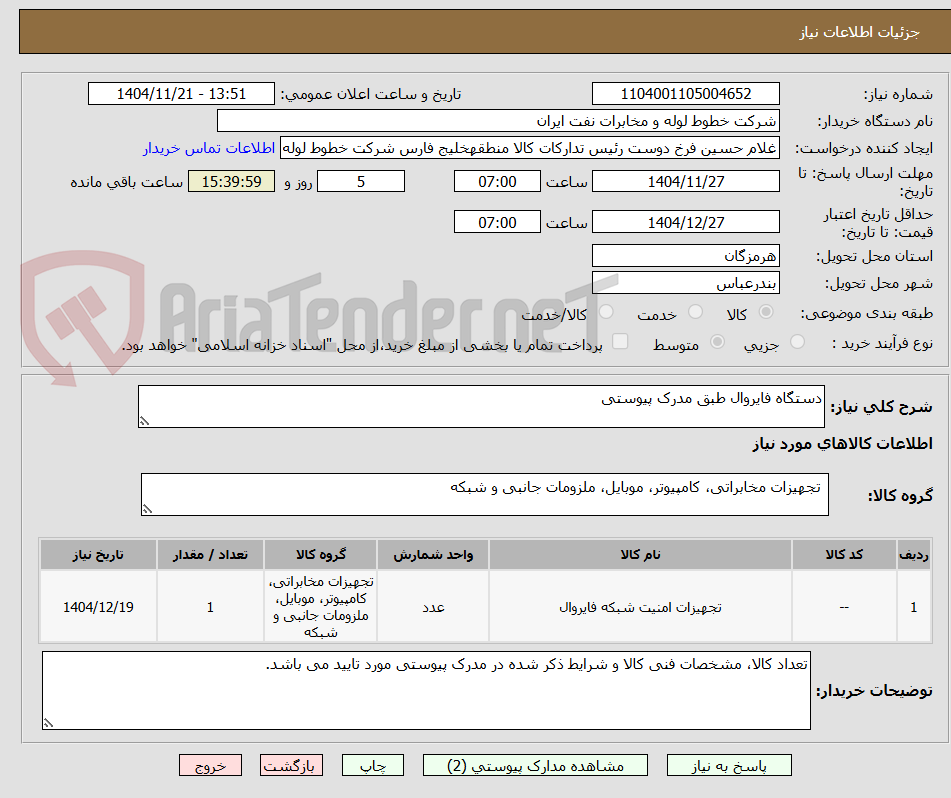Toggle the اسناد خزانه اسلامی payment checkbox
Viewport: 951px width, 798px height.
(x=620, y=341)
